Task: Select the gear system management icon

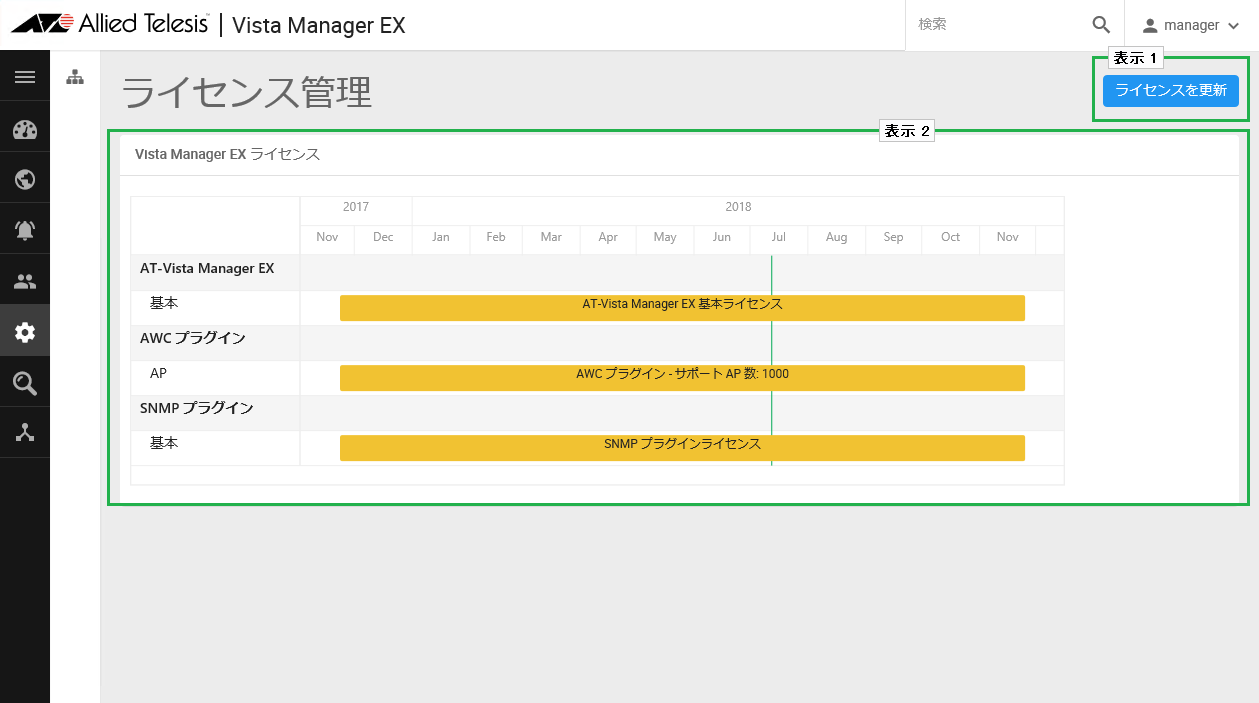Action: tap(25, 332)
